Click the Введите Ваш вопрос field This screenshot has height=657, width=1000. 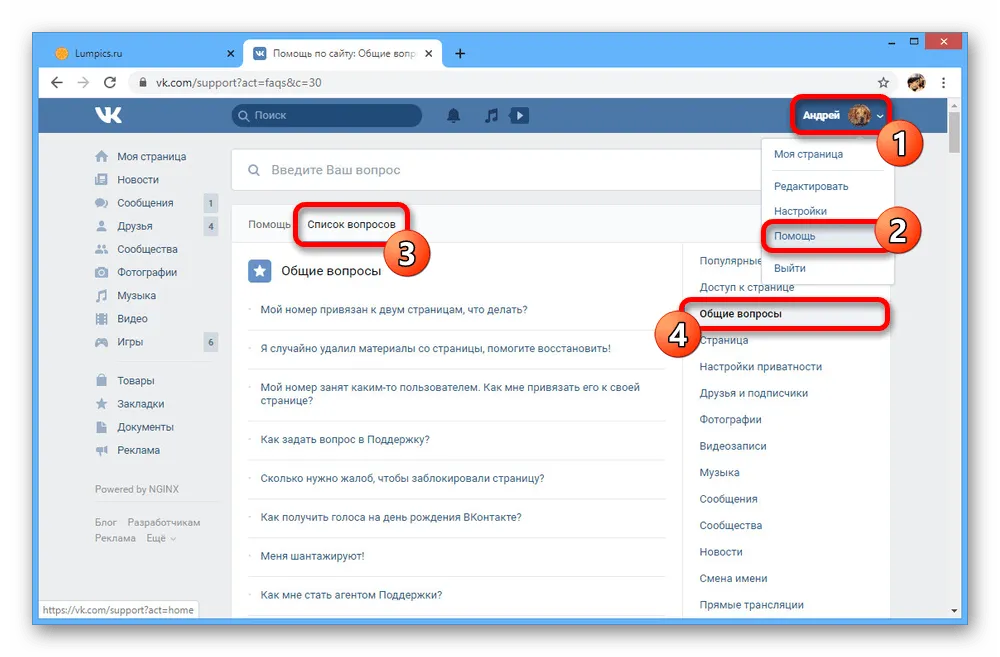pyautogui.click(x=497, y=170)
